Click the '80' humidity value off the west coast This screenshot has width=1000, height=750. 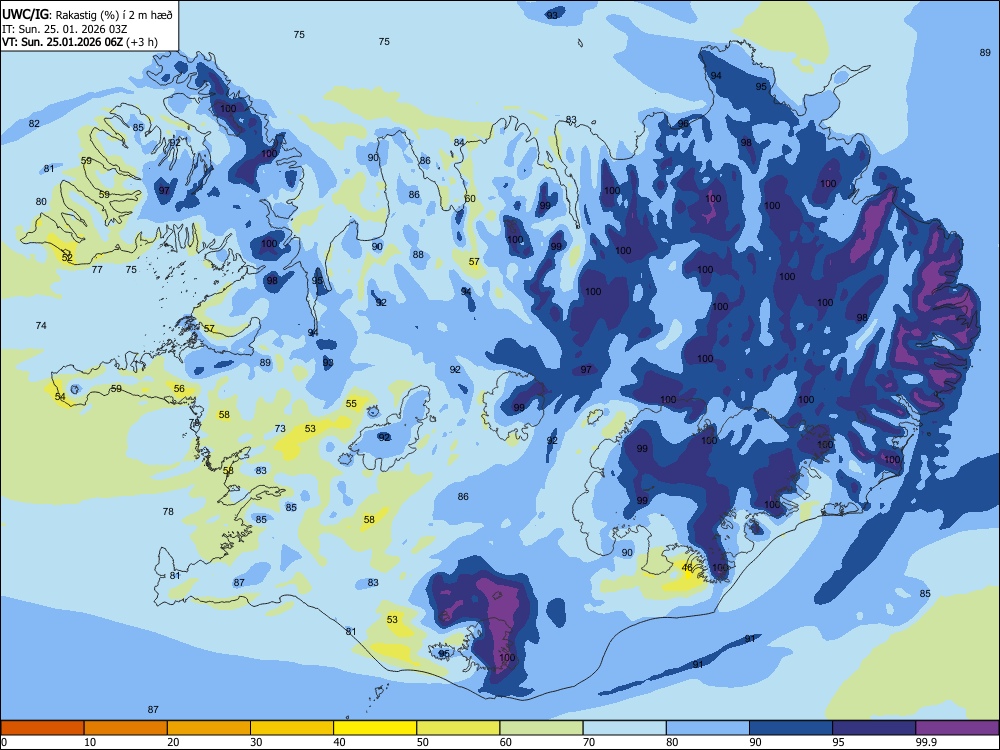click(x=41, y=202)
